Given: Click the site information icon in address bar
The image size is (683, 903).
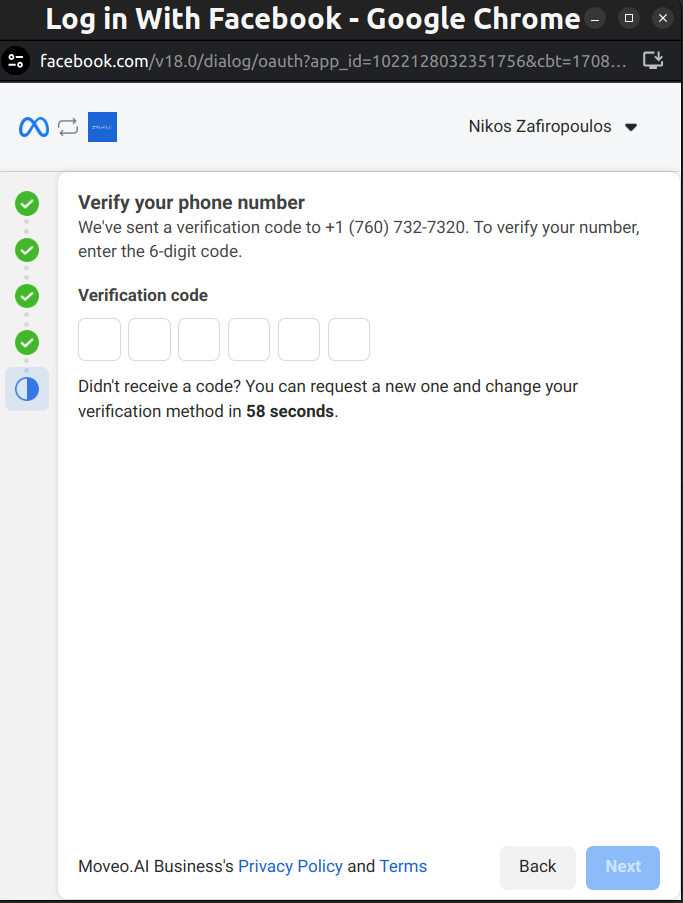Looking at the screenshot, I should coord(16,61).
